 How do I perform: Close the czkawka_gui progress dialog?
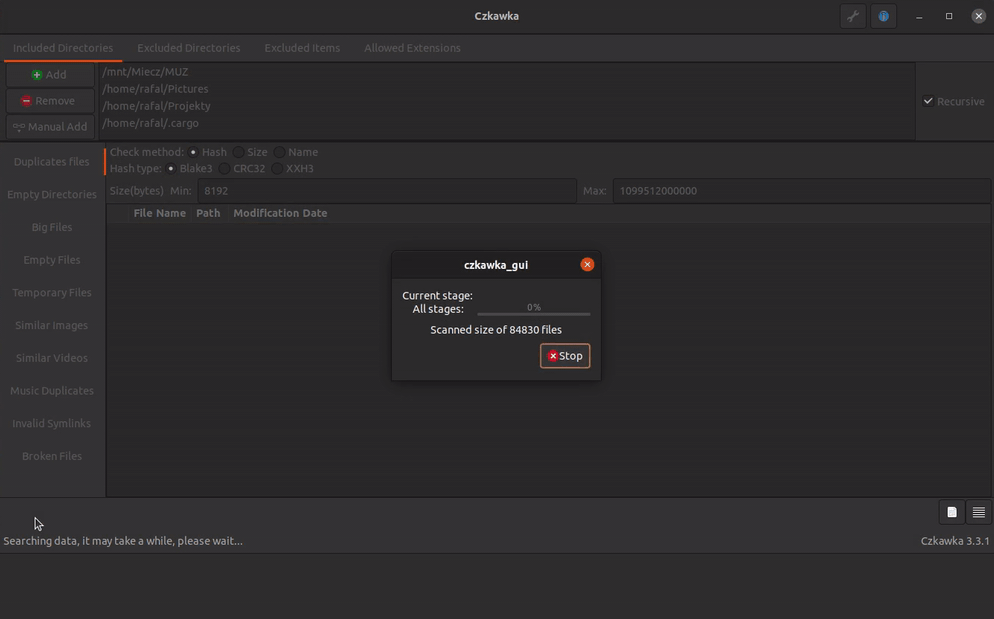587,264
